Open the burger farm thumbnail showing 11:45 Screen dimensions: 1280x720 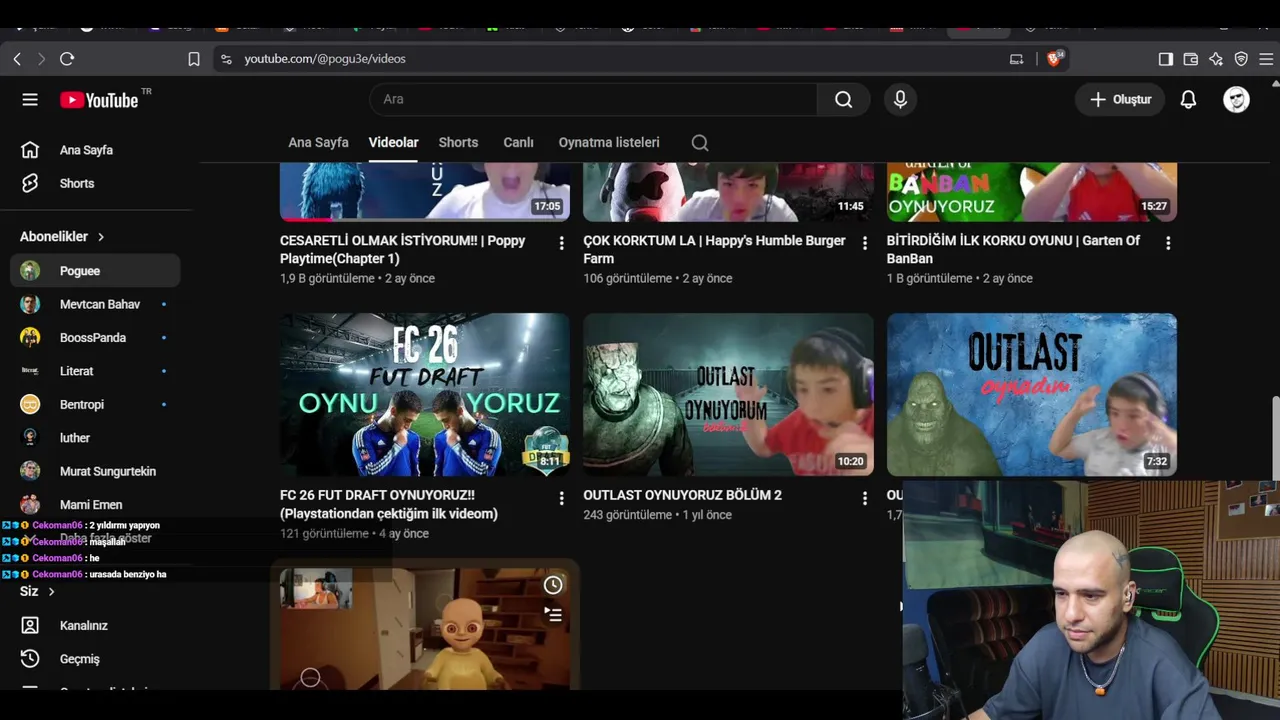click(x=728, y=192)
